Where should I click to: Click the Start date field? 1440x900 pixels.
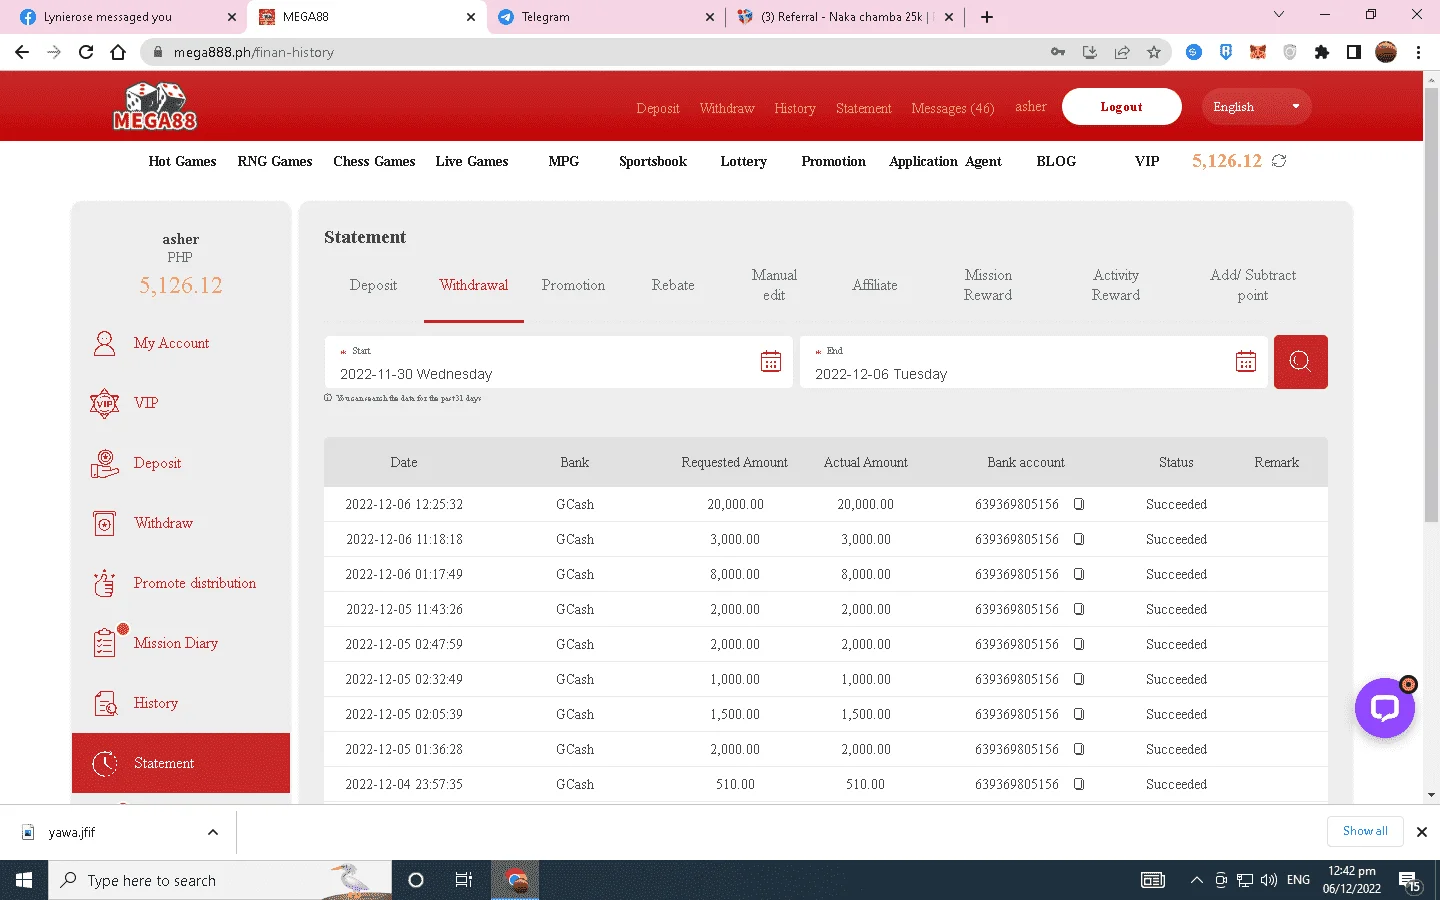click(x=558, y=362)
